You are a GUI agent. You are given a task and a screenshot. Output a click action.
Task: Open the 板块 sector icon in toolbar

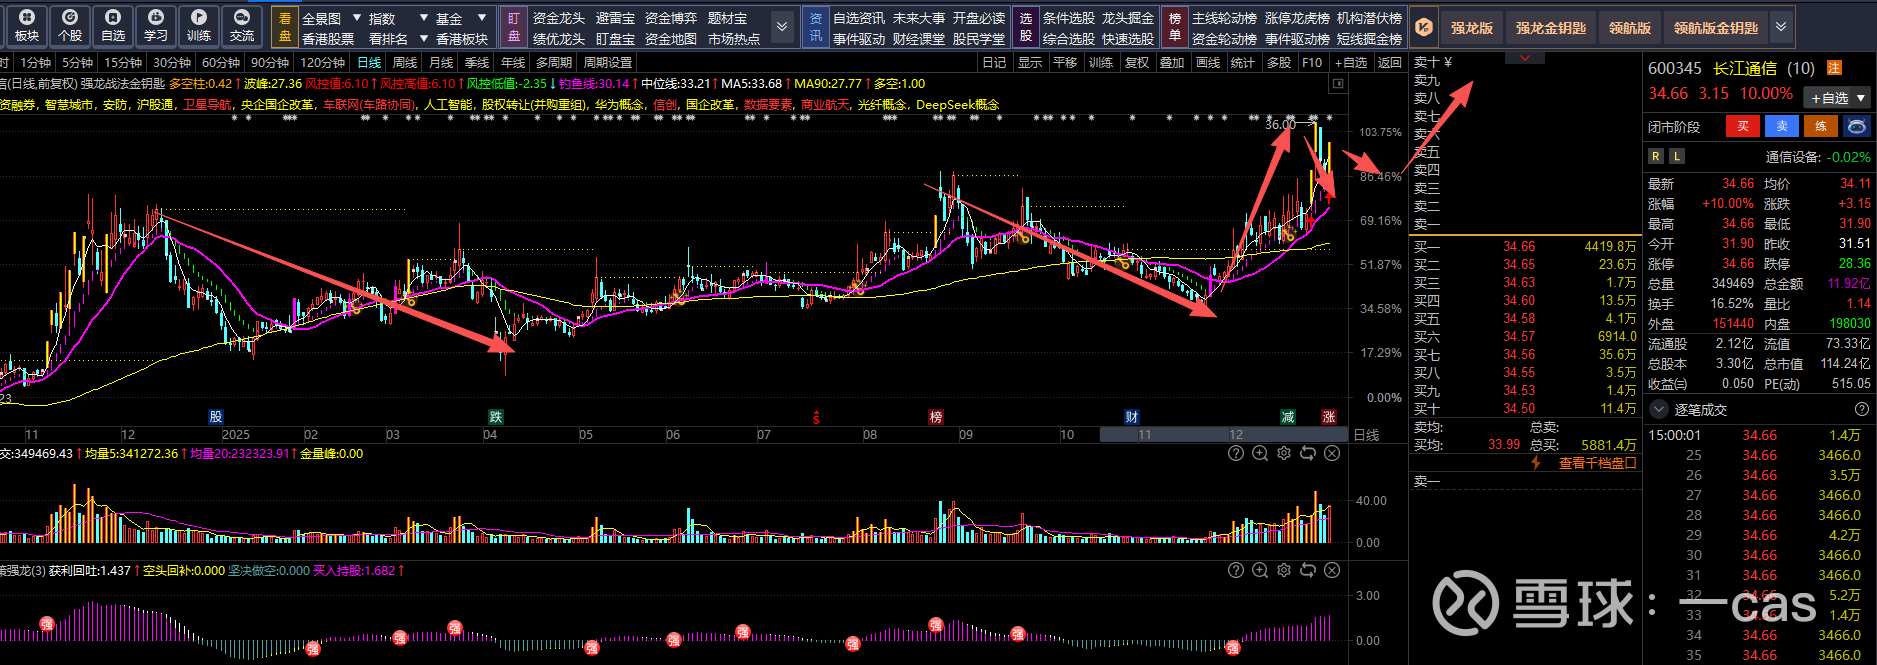tap(27, 25)
